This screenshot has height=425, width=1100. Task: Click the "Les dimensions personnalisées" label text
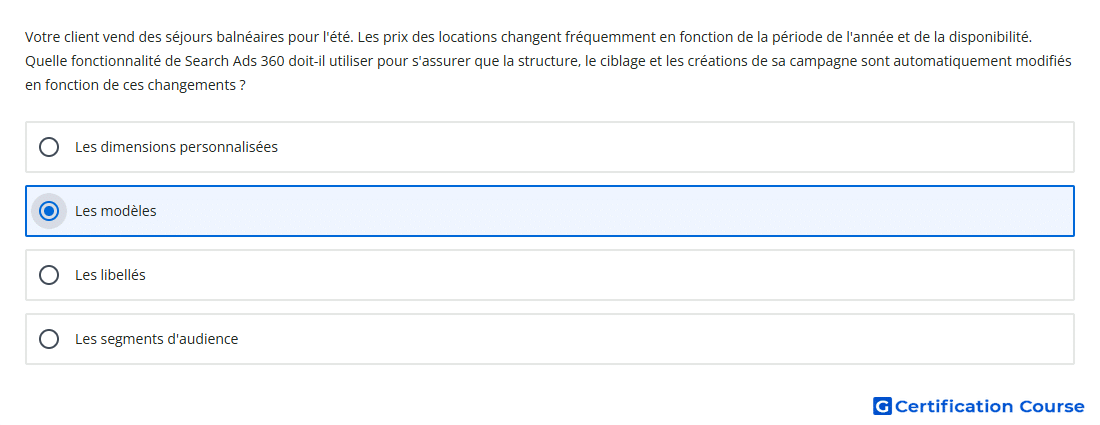point(176,147)
